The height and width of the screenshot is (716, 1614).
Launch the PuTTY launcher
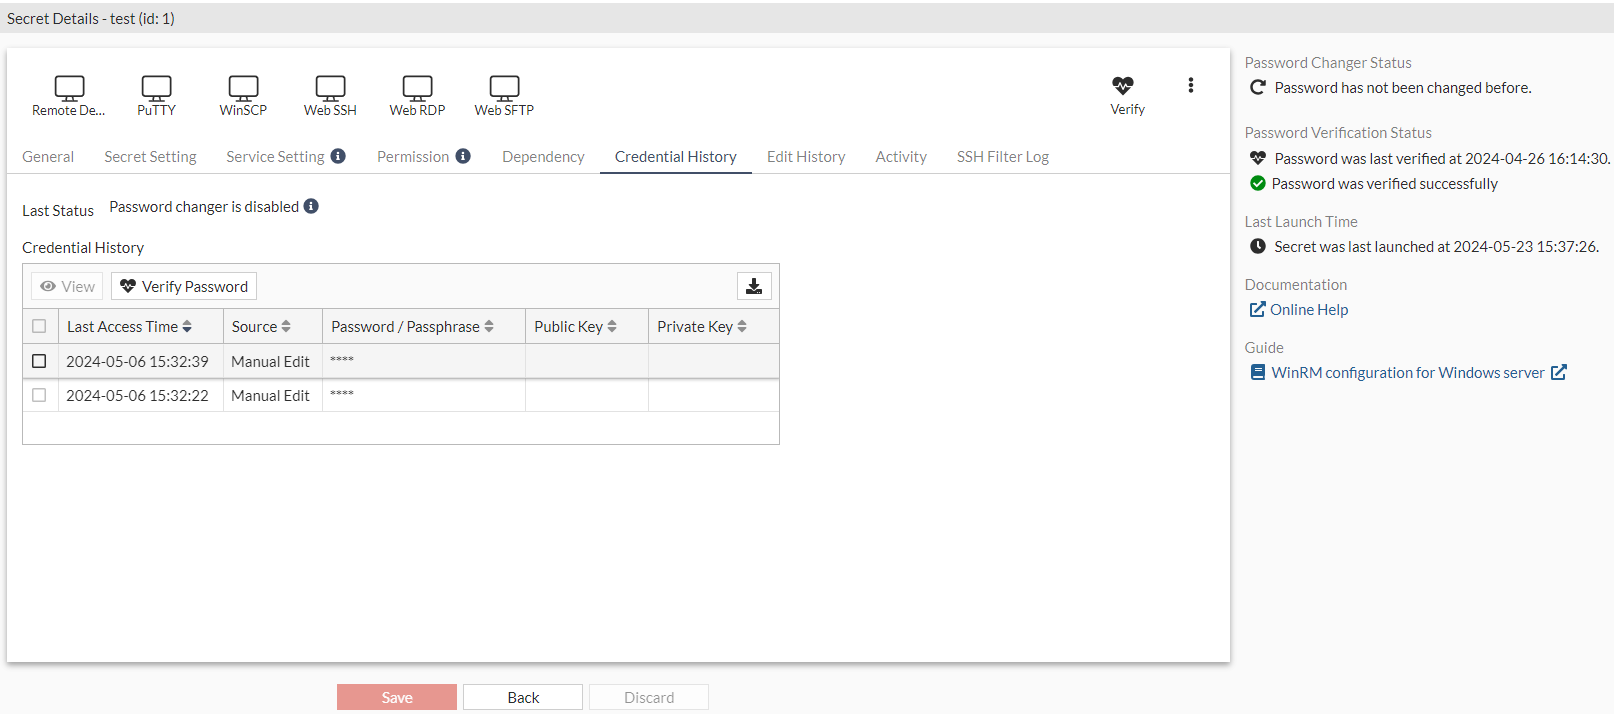[x=156, y=88]
